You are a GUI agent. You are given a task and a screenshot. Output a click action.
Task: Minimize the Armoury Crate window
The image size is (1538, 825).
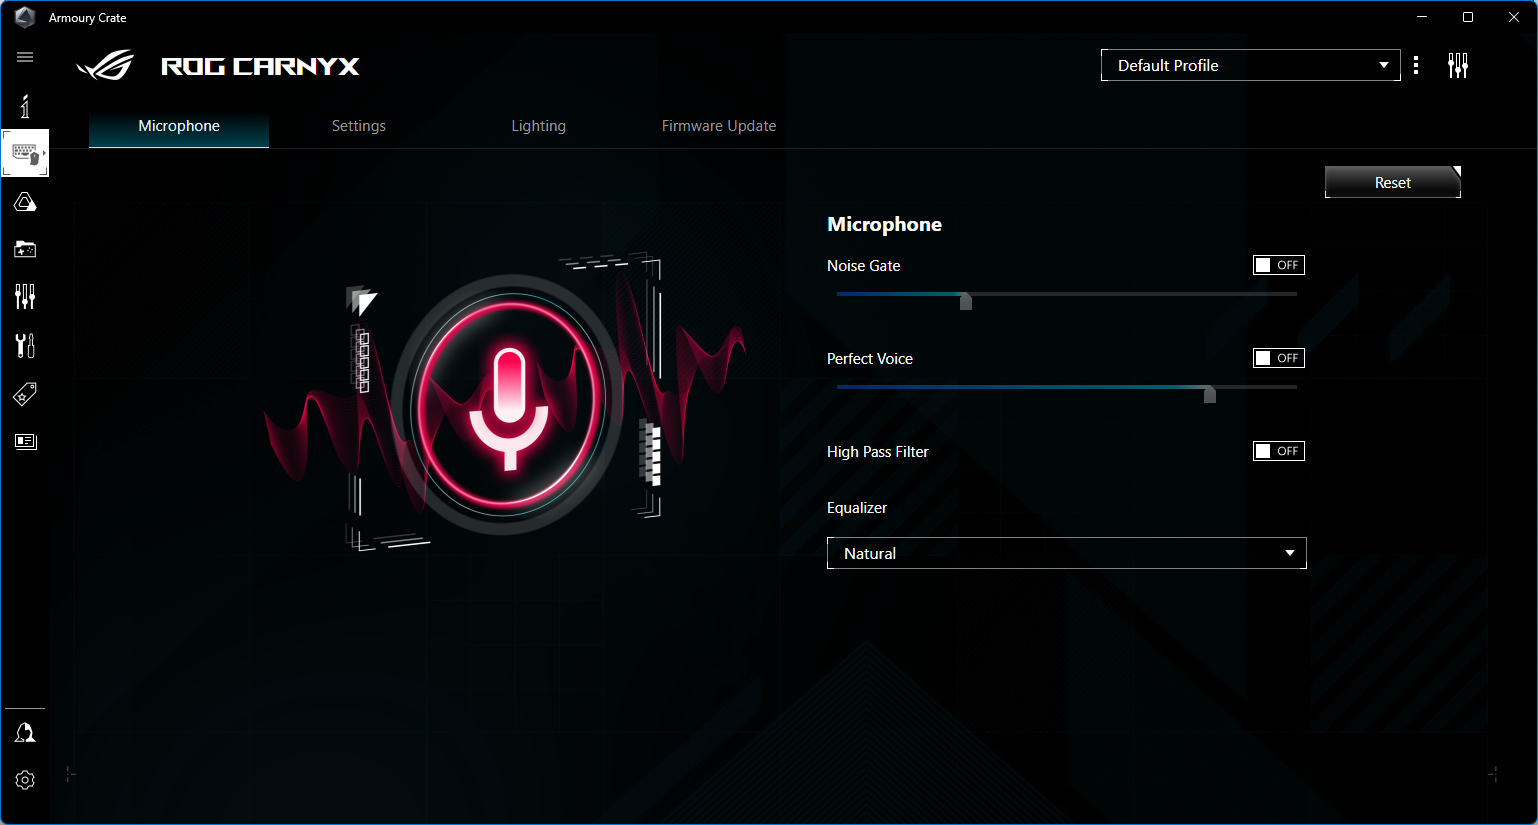click(1422, 17)
